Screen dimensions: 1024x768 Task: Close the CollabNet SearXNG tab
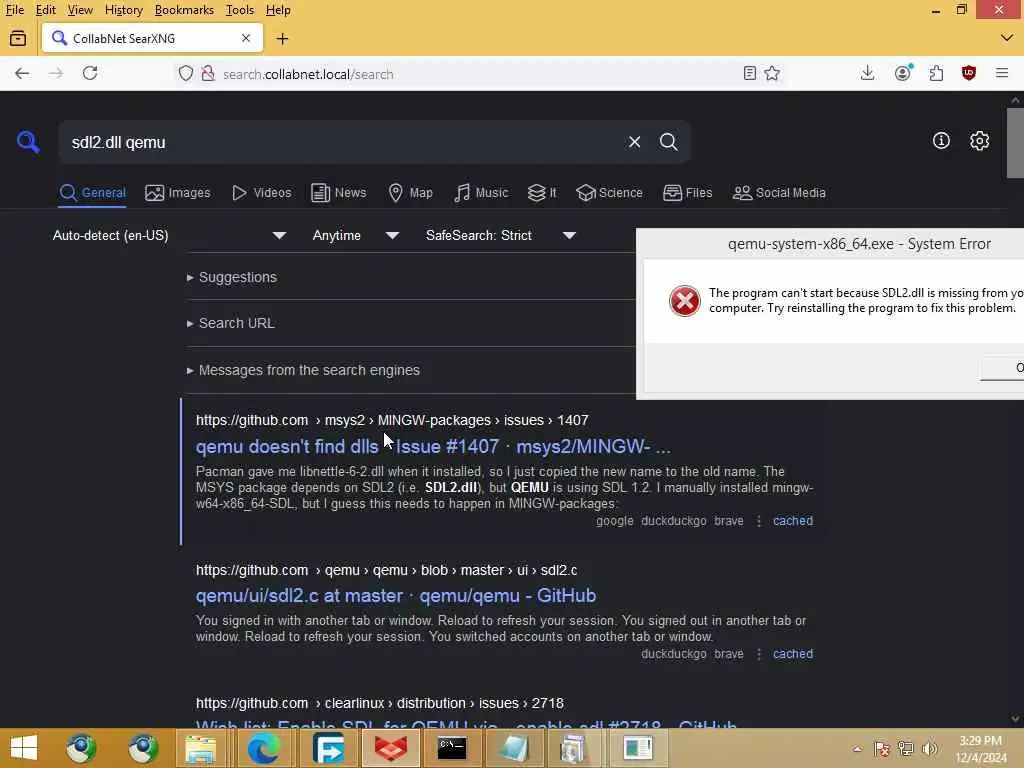click(x=246, y=39)
